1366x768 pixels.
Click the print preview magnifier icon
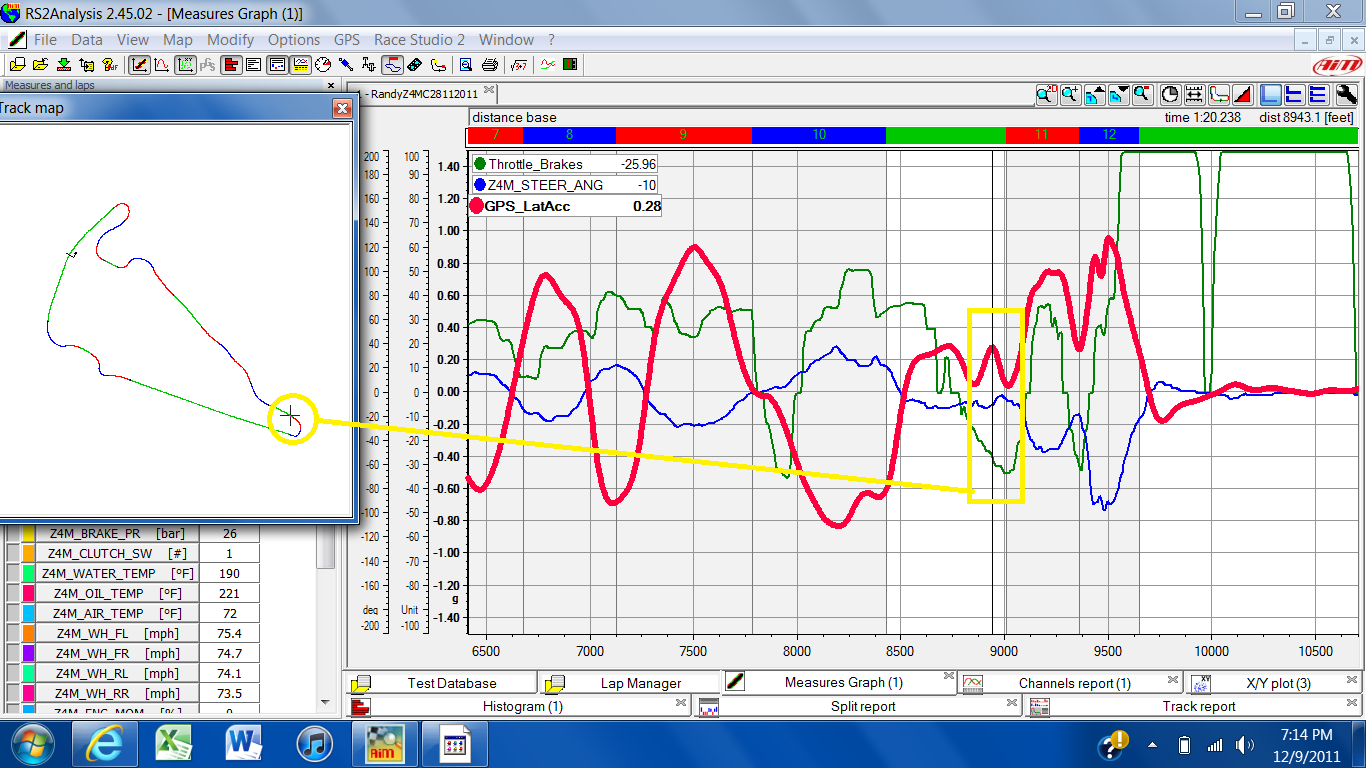[x=465, y=65]
